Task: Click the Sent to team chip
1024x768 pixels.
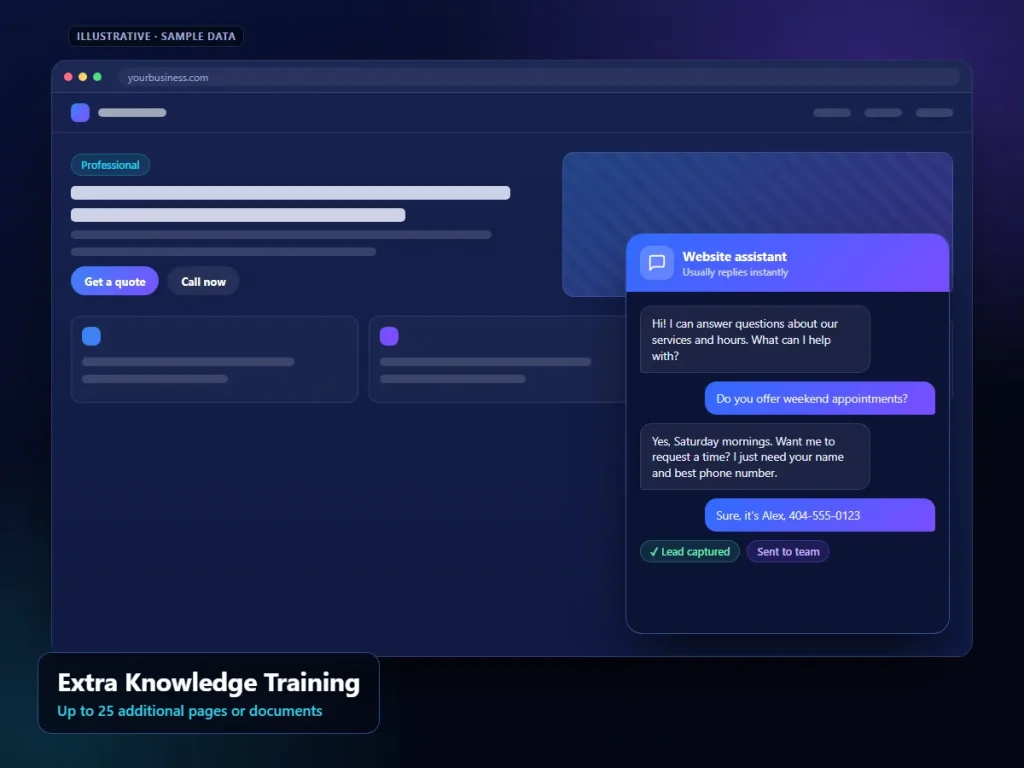Action: pyautogui.click(x=788, y=552)
